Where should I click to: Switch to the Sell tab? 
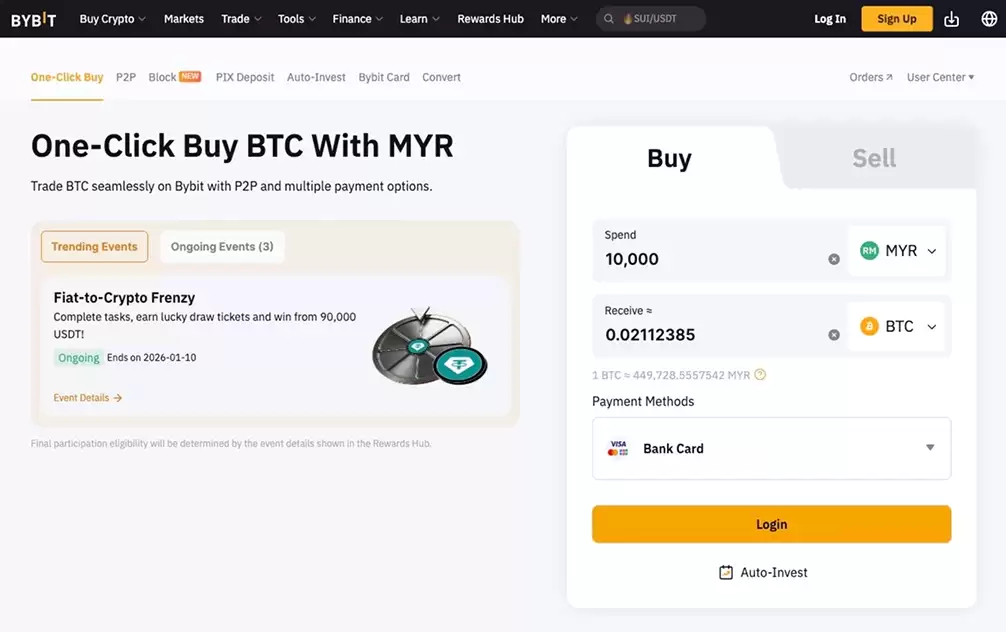tap(873, 157)
